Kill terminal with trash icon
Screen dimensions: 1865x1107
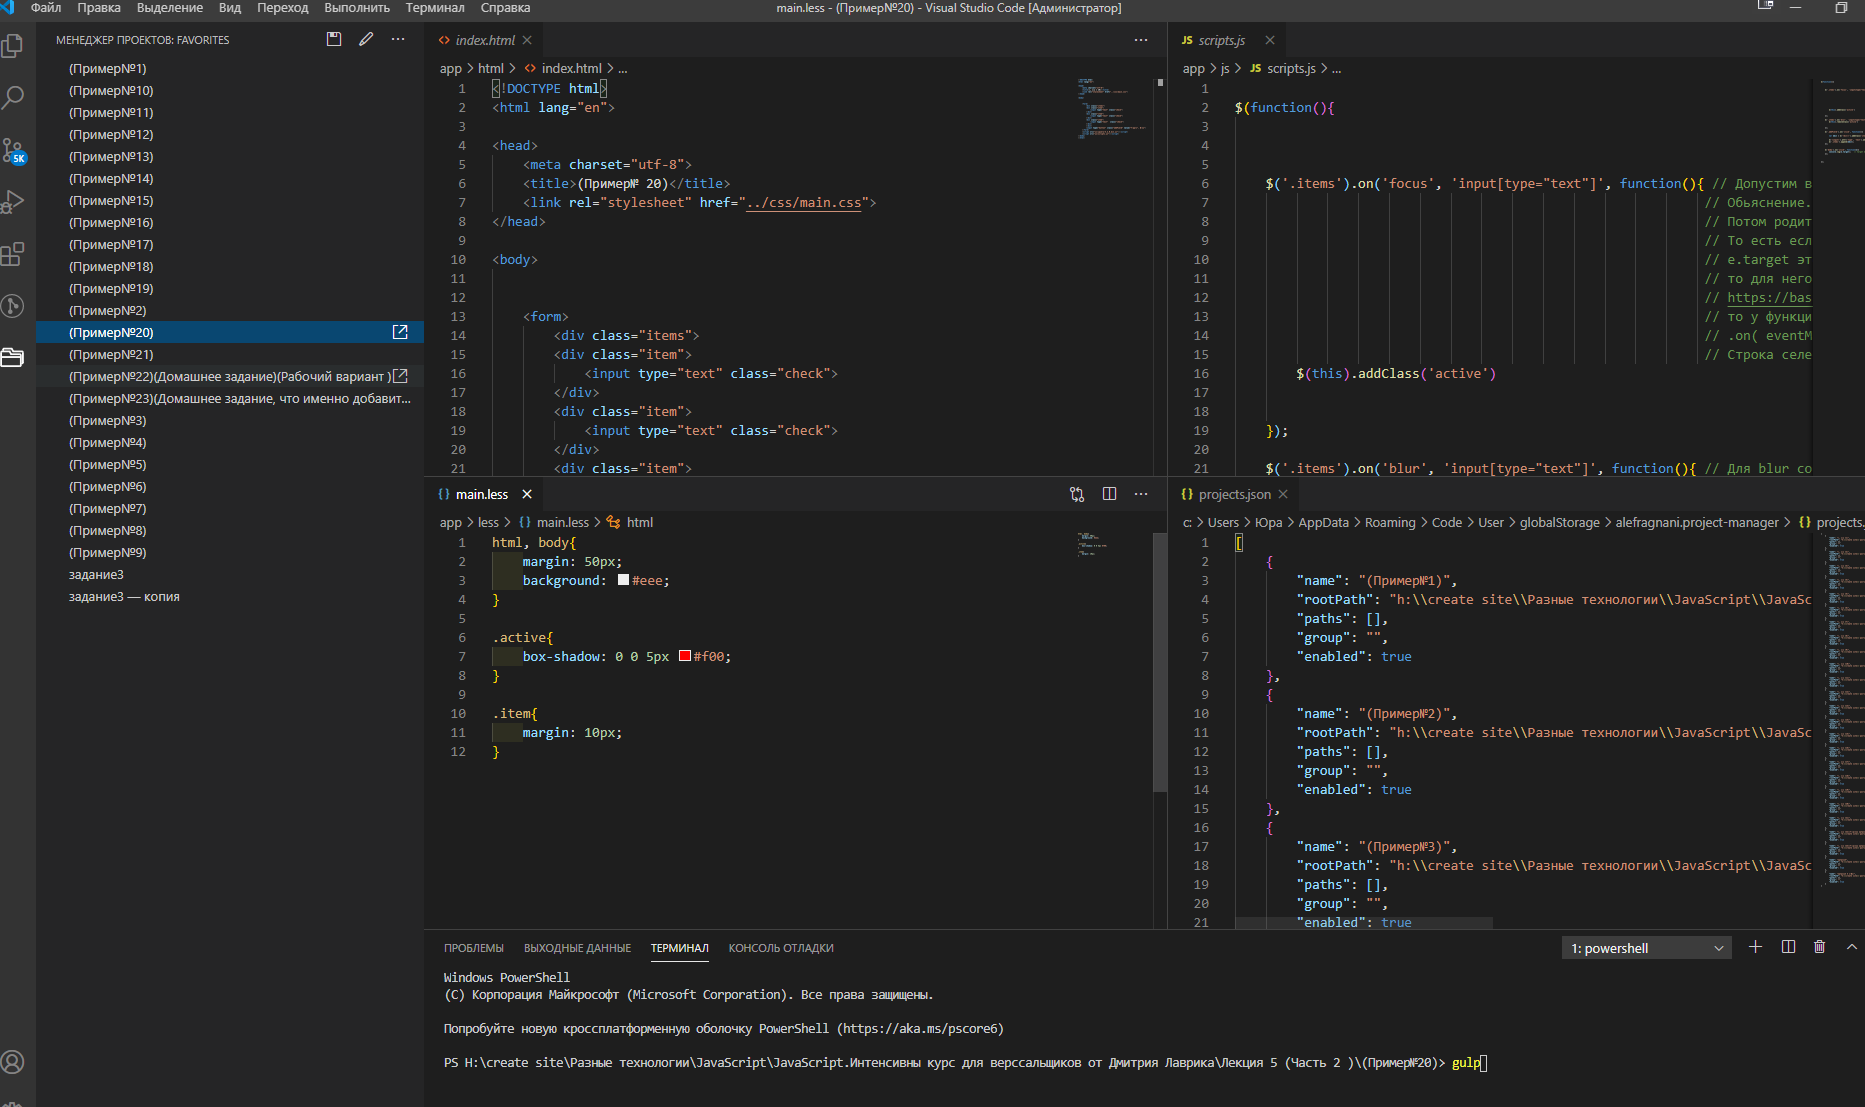point(1820,947)
